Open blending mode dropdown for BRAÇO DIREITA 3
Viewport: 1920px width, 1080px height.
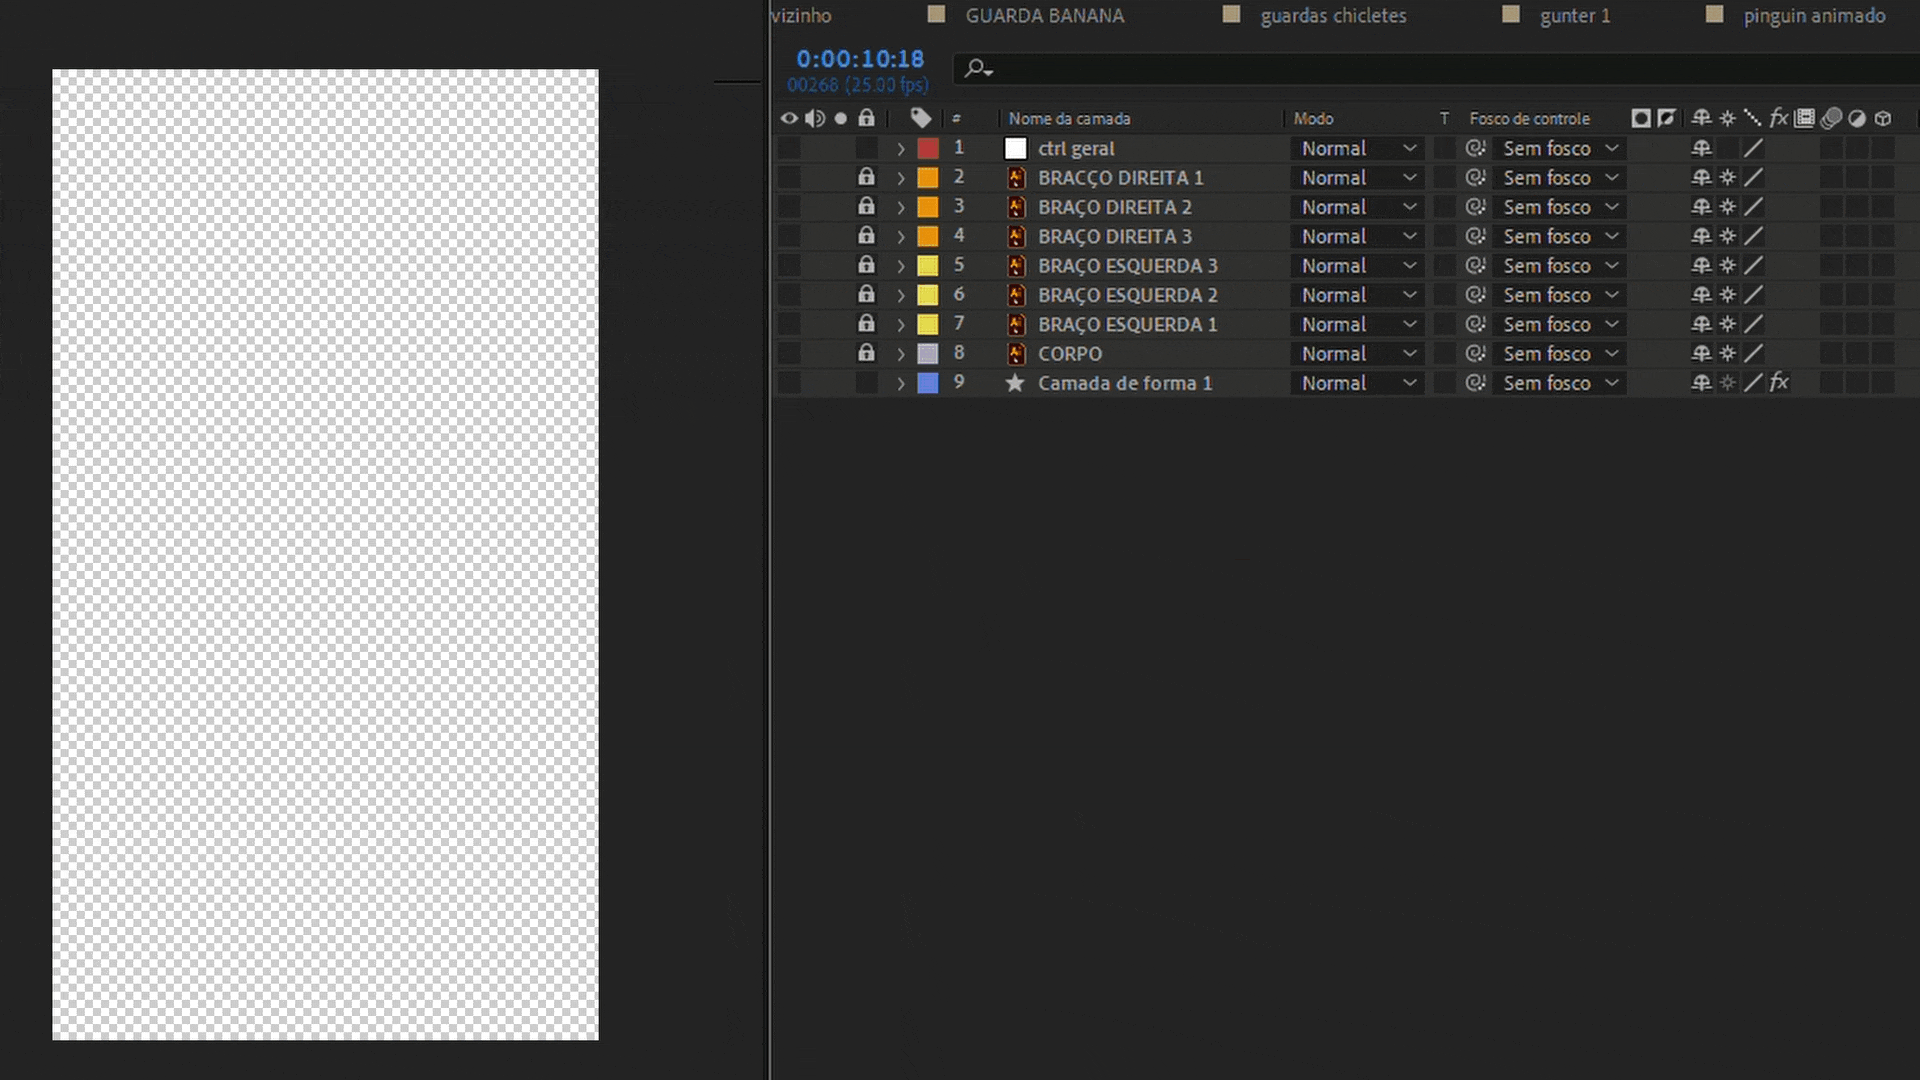tap(1357, 236)
